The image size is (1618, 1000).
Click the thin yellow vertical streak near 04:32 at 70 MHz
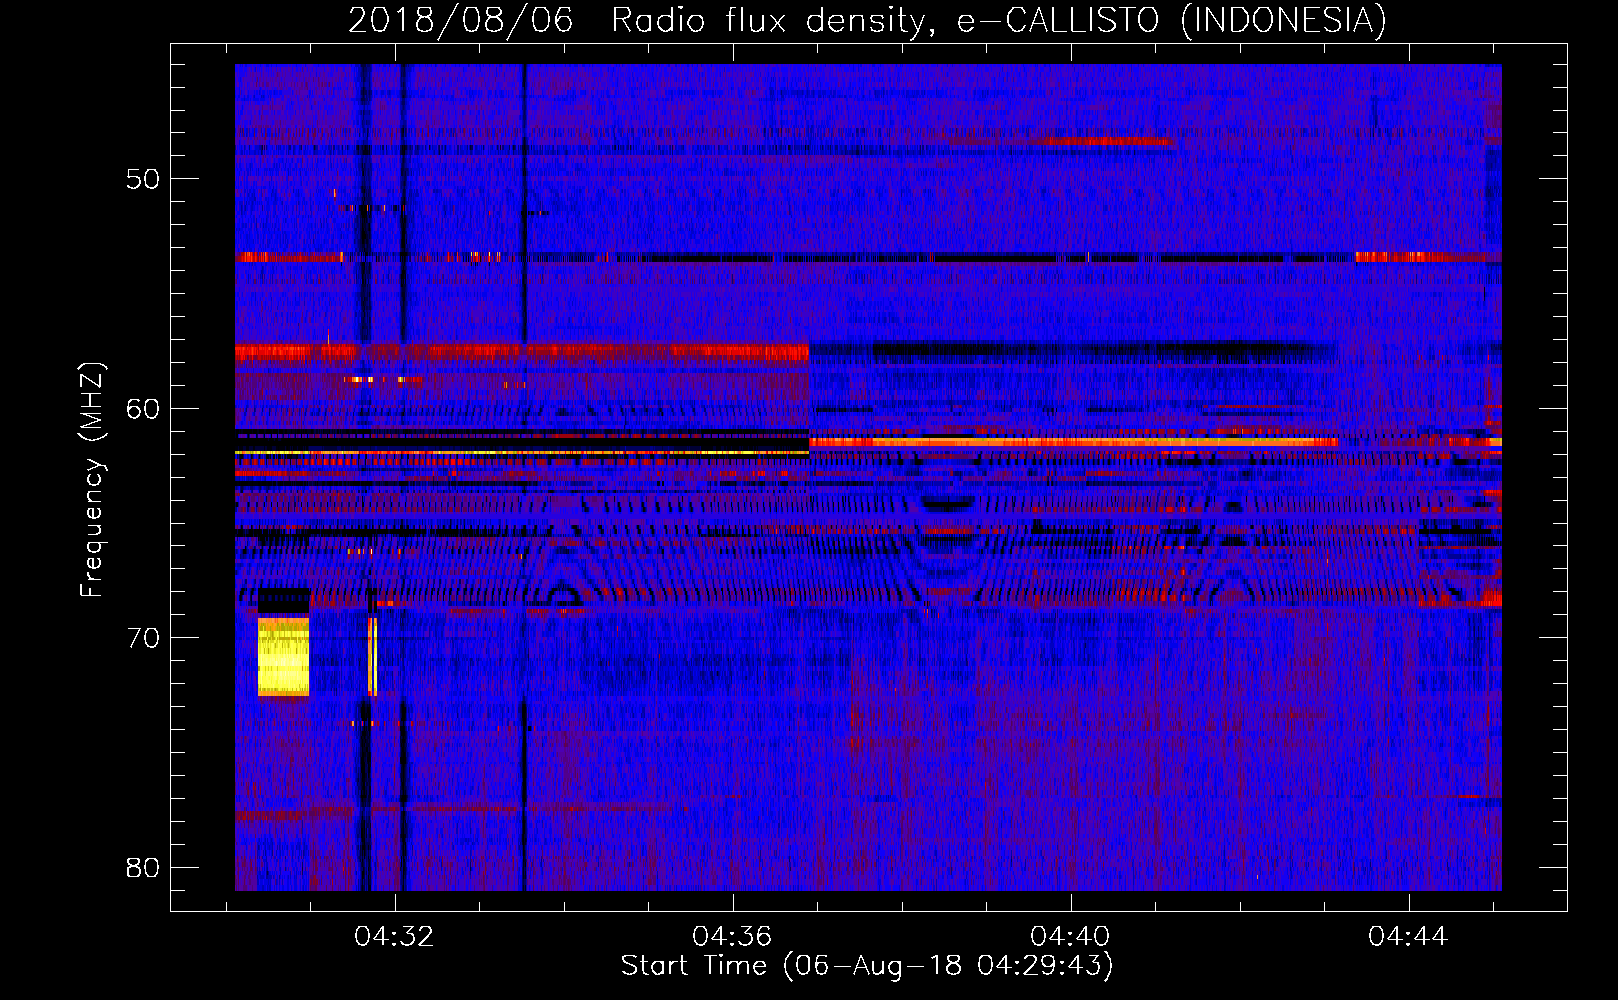pos(373,656)
